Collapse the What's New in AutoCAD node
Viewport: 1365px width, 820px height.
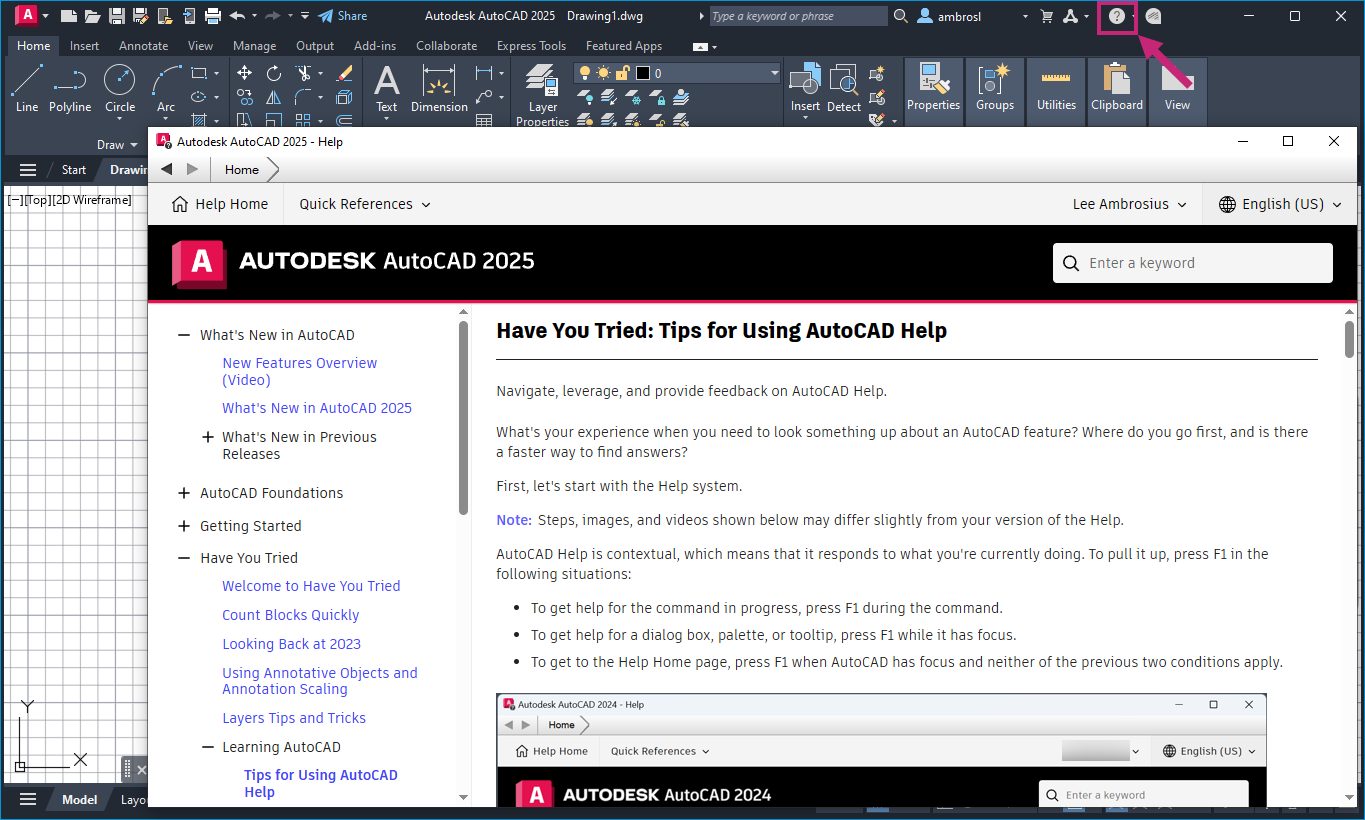click(183, 335)
